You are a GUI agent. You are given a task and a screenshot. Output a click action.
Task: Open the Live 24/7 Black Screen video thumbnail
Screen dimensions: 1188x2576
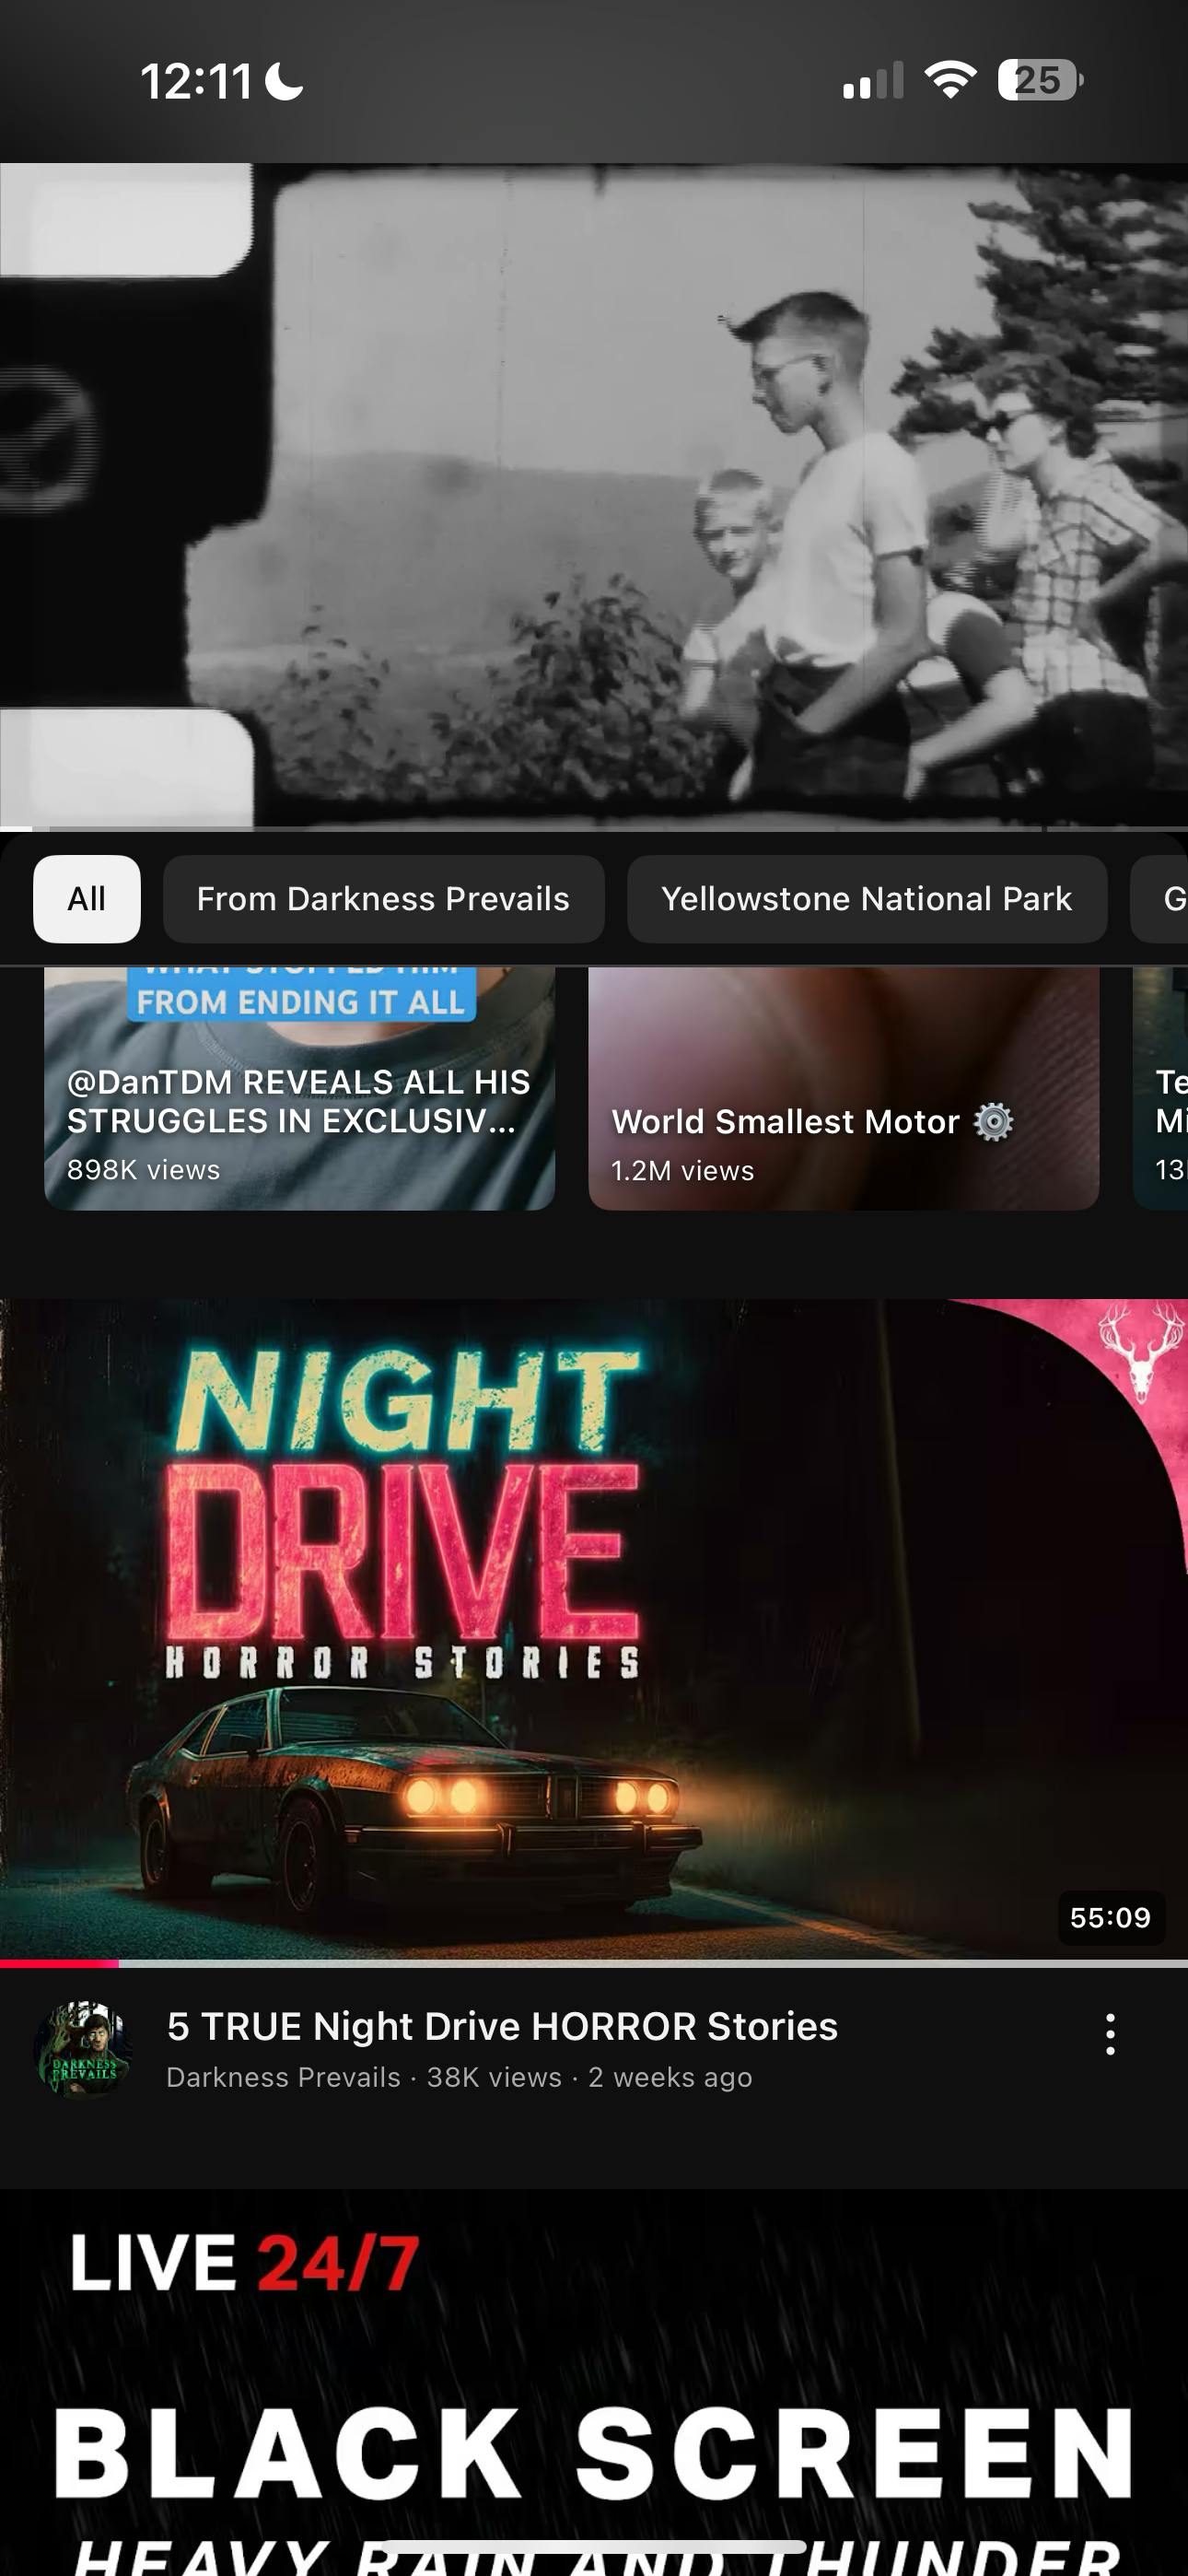594,2382
